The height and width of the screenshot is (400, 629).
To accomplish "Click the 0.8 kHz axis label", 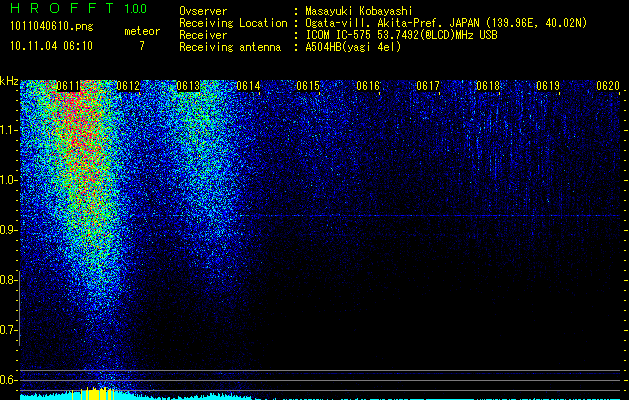I will [x=8, y=280].
